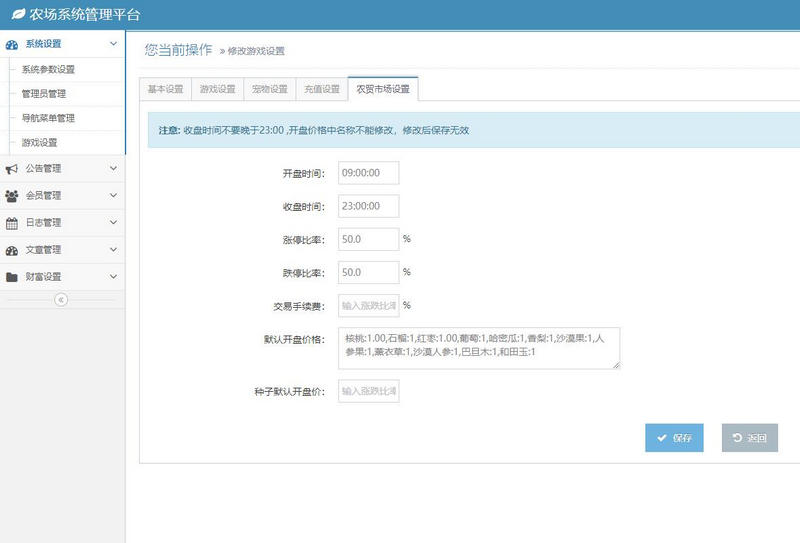Expand the 公告管理 chevron
The width and height of the screenshot is (800, 543).
pos(113,168)
